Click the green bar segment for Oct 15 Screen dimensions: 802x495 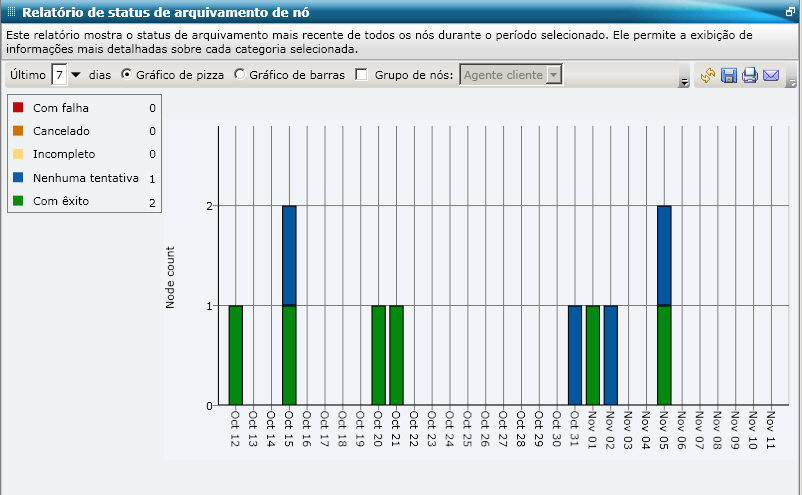click(x=289, y=355)
